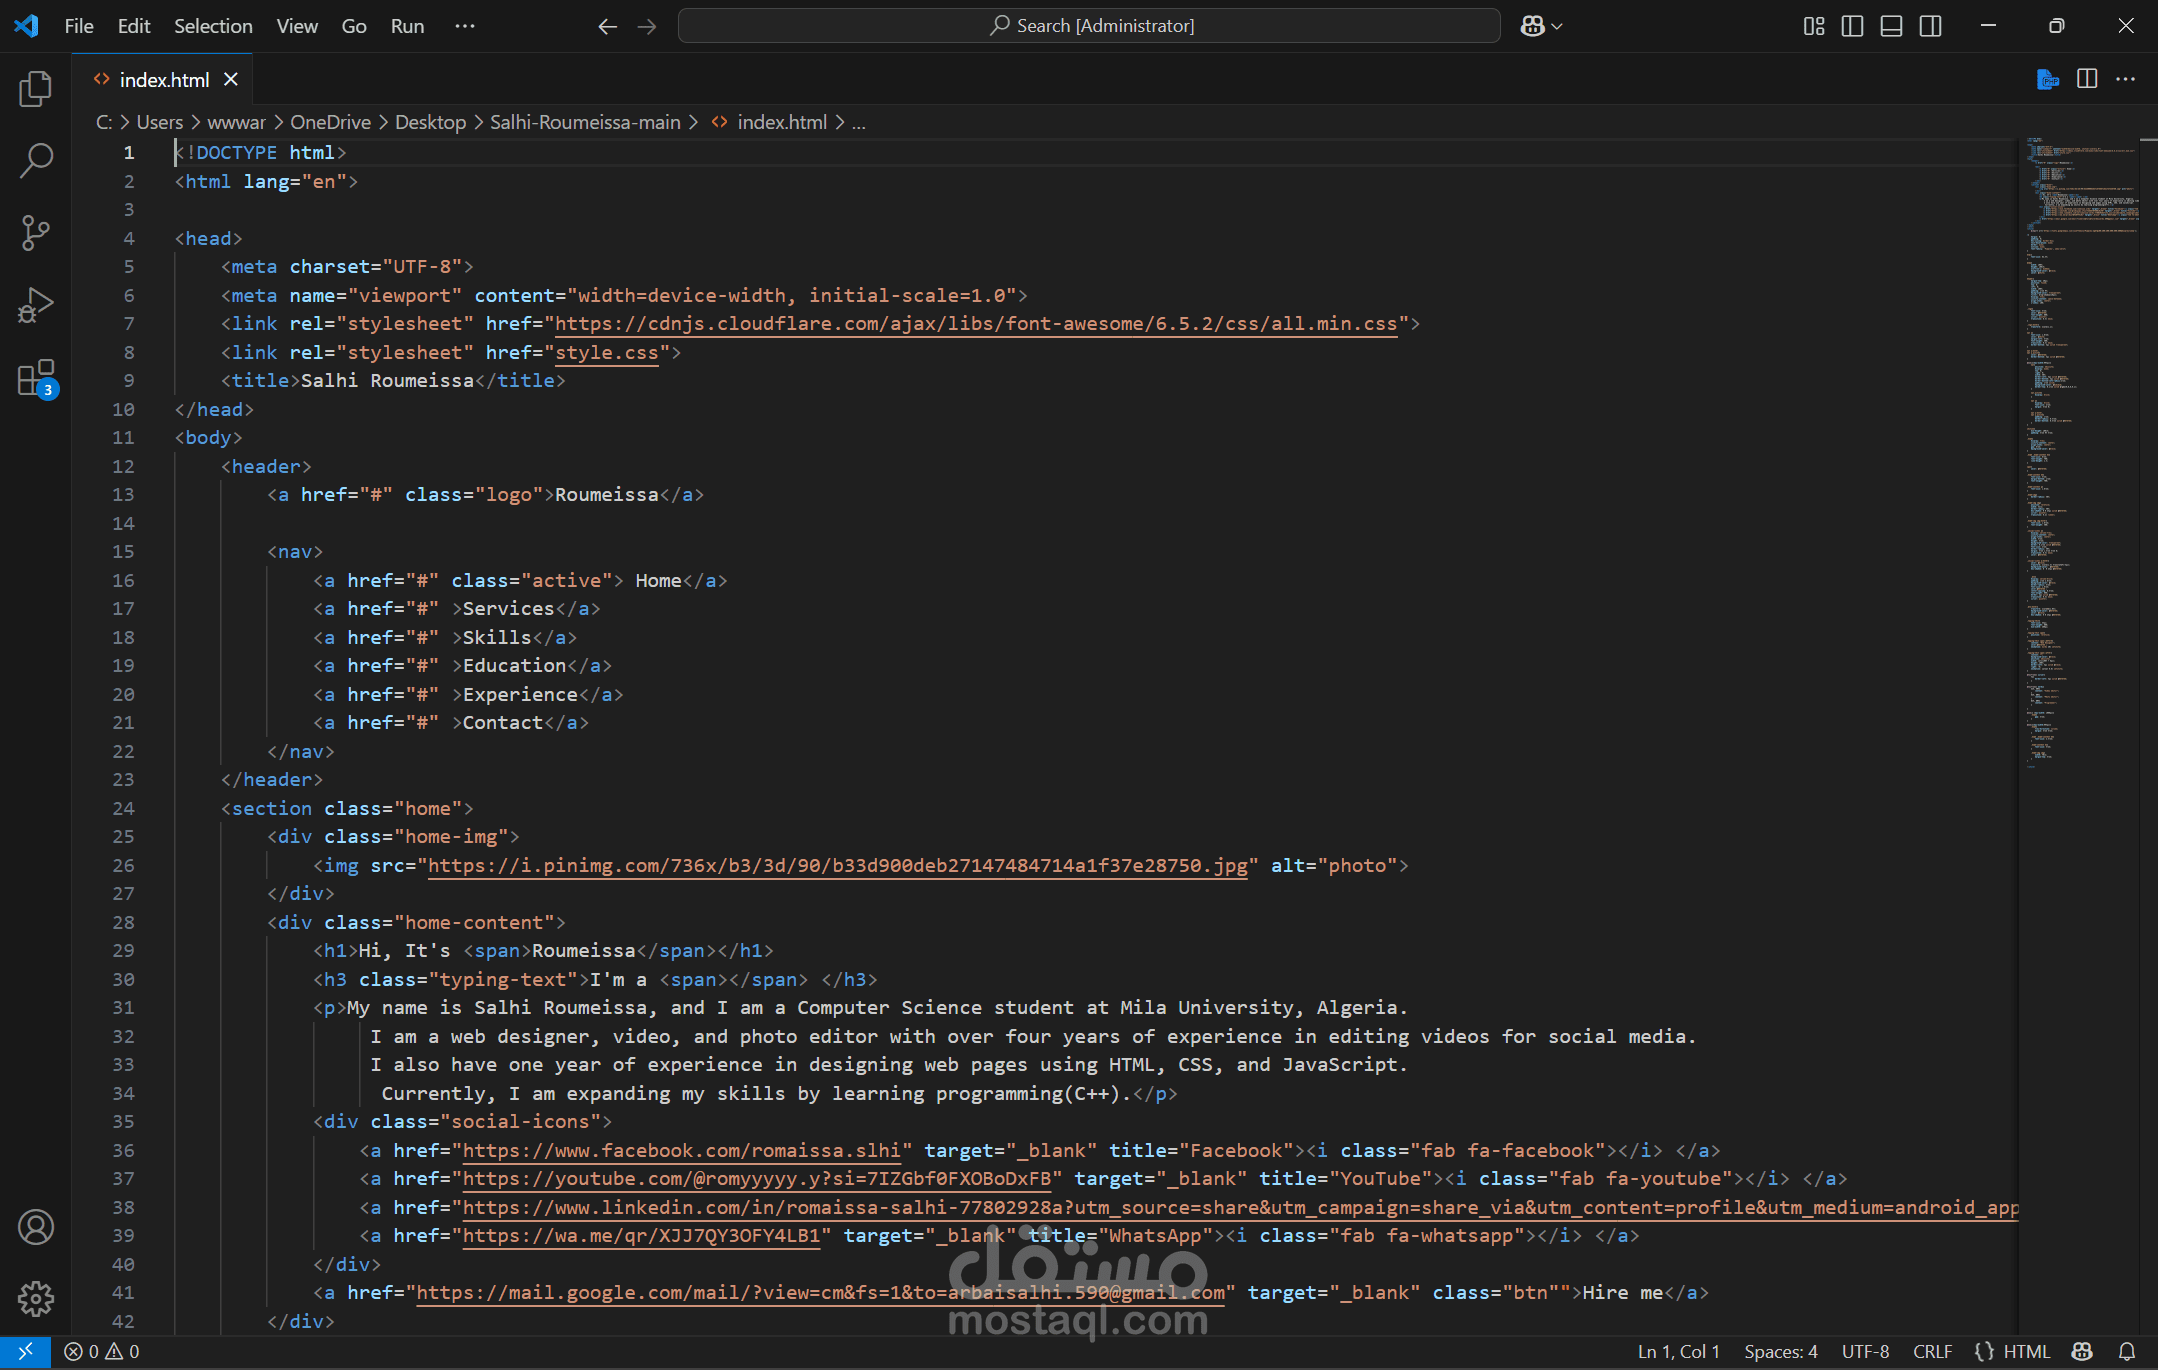The width and height of the screenshot is (2158, 1370).
Task: Open Copilot status icon in status bar
Action: pyautogui.click(x=2082, y=1352)
